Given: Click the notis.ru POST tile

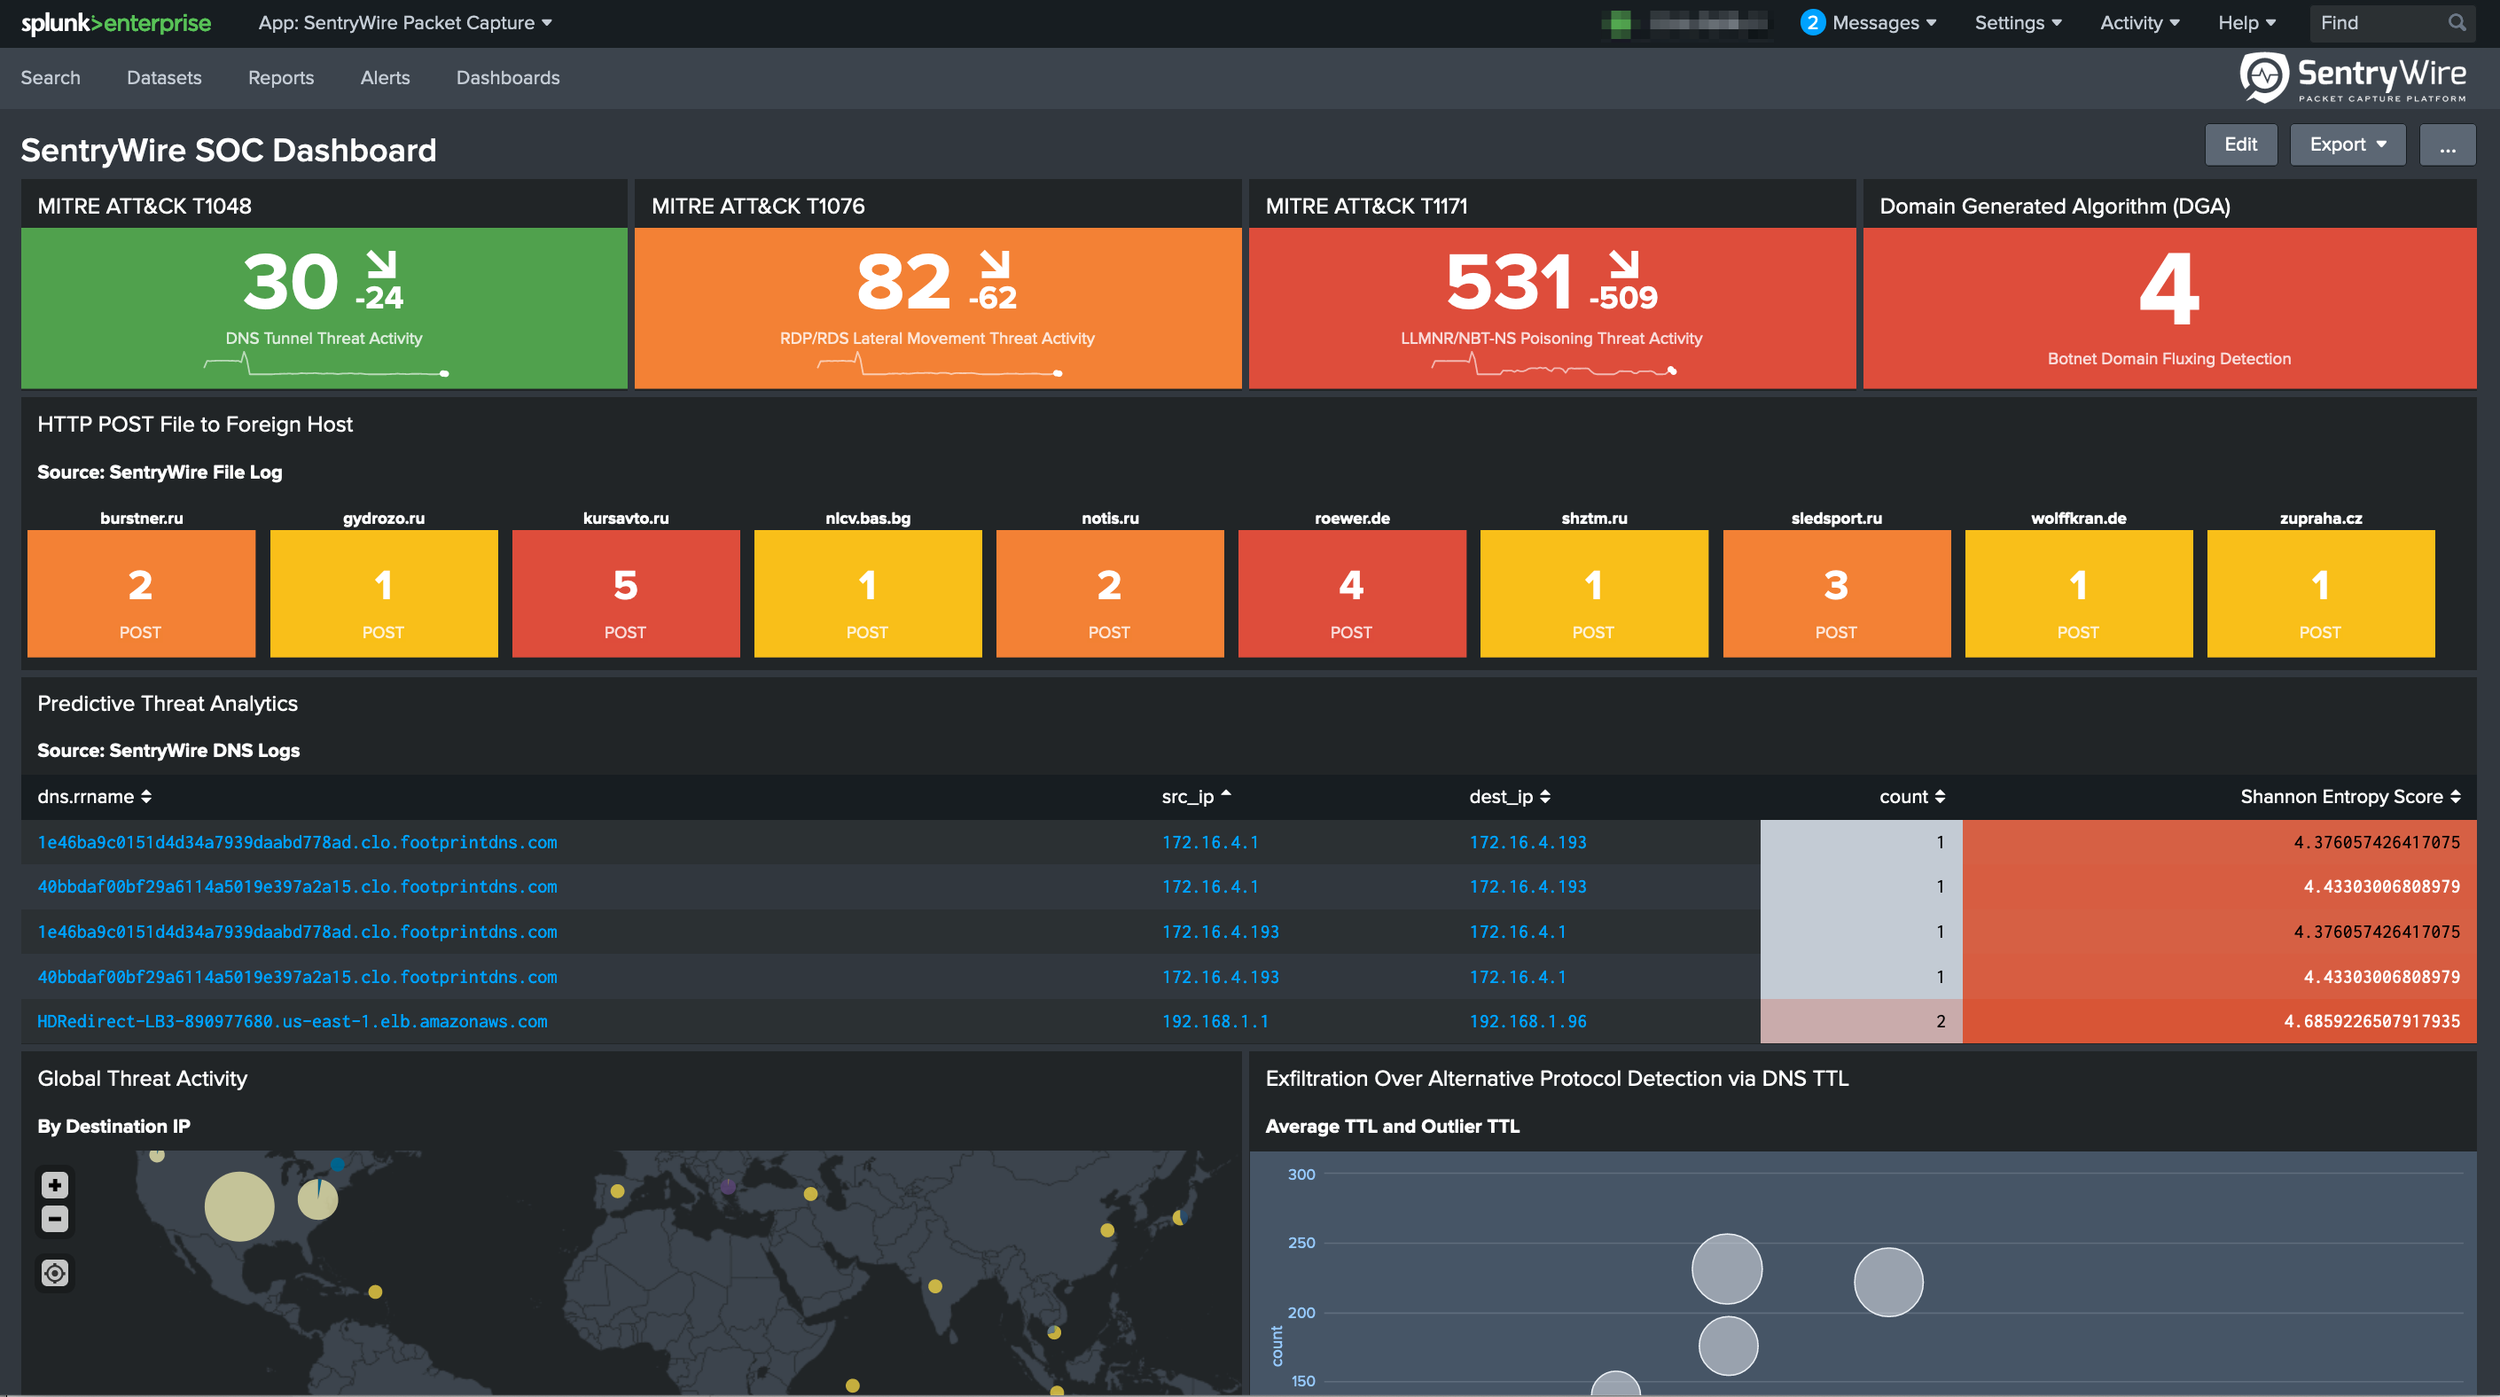Looking at the screenshot, I should coord(1110,594).
